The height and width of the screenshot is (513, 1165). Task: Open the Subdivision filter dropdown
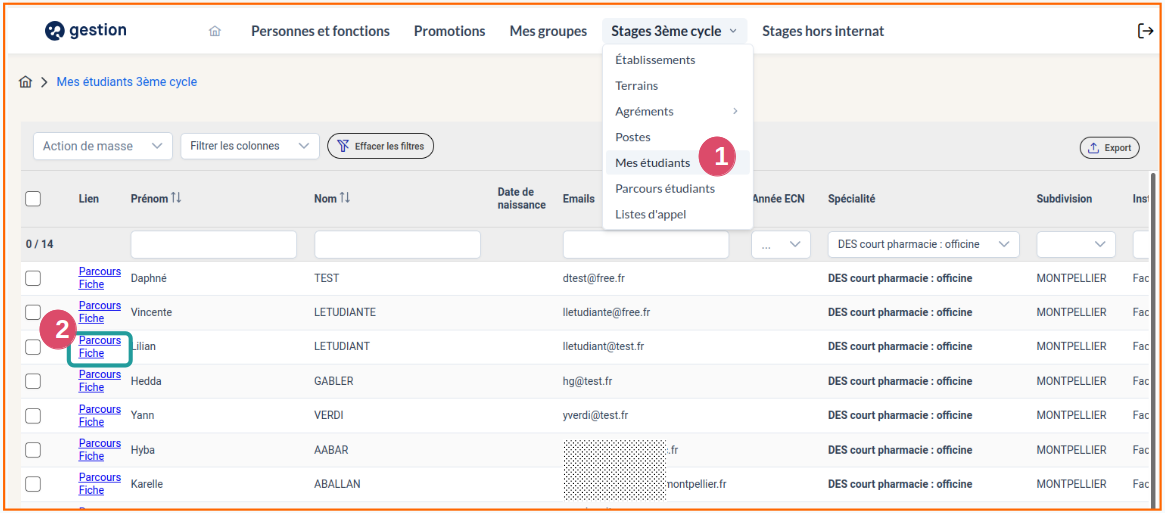[1076, 244]
